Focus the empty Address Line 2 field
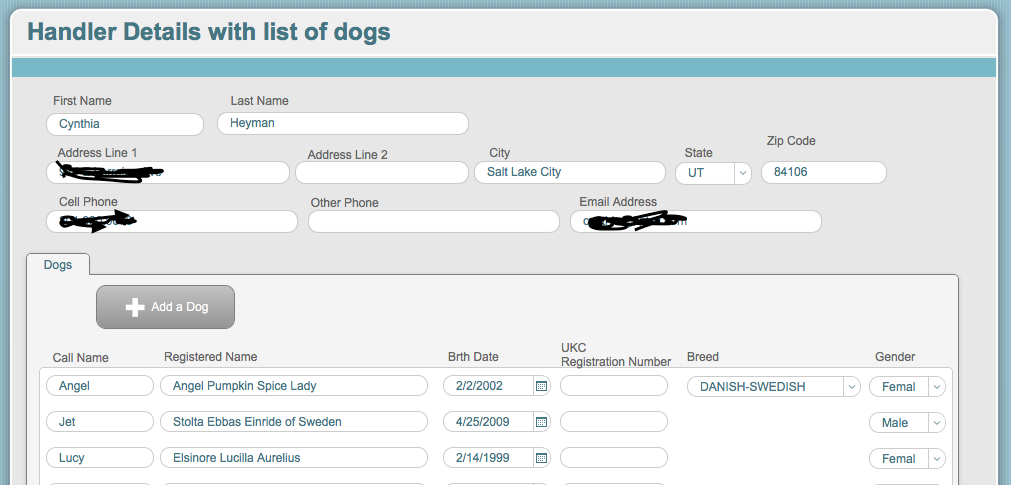The width and height of the screenshot is (1011, 485). [x=382, y=172]
